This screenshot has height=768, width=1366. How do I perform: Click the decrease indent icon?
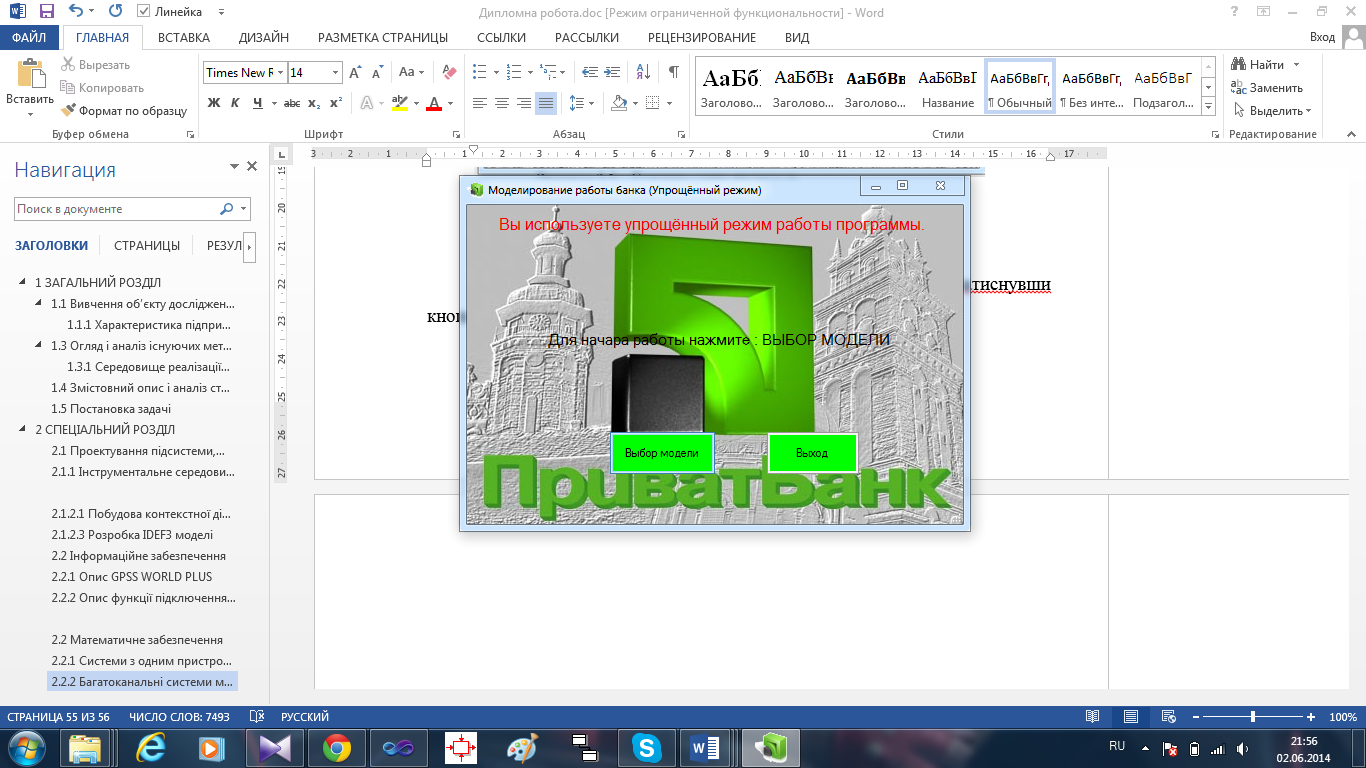point(589,72)
